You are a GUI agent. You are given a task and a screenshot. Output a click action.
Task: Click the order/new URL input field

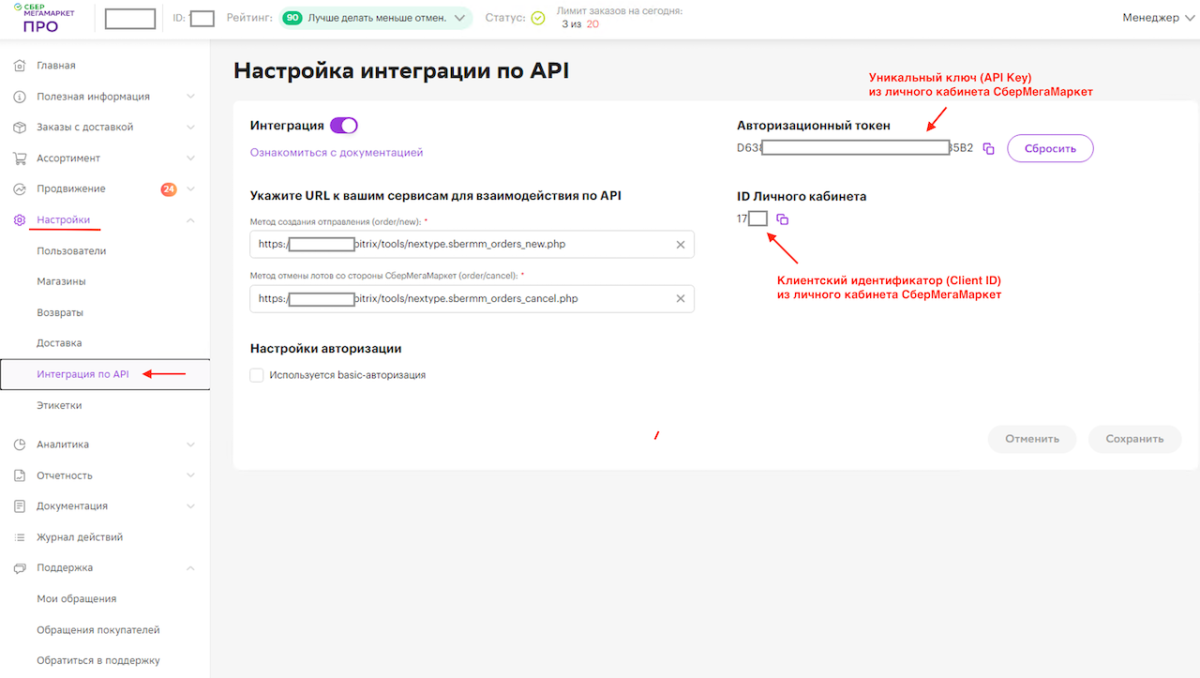click(472, 245)
